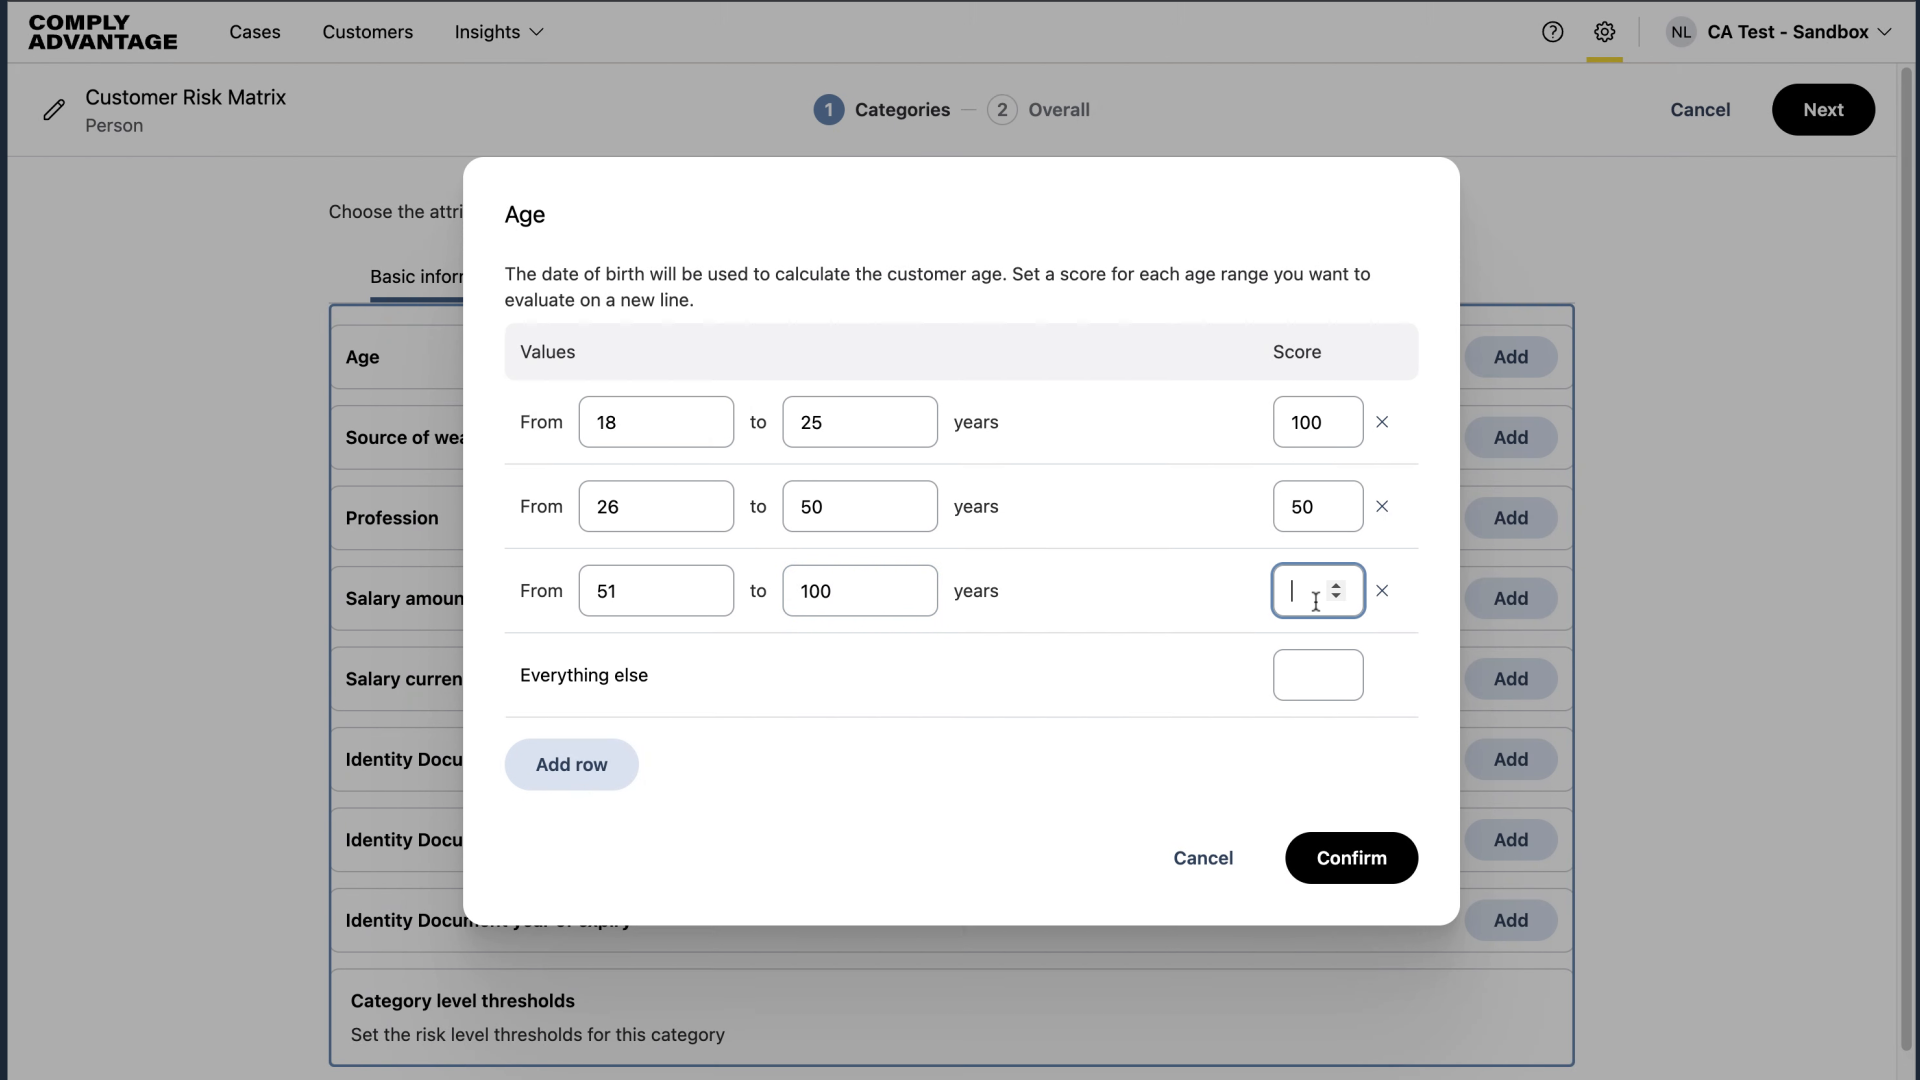Click the NL avatar badge
The image size is (1920, 1080).
[x=1681, y=32]
